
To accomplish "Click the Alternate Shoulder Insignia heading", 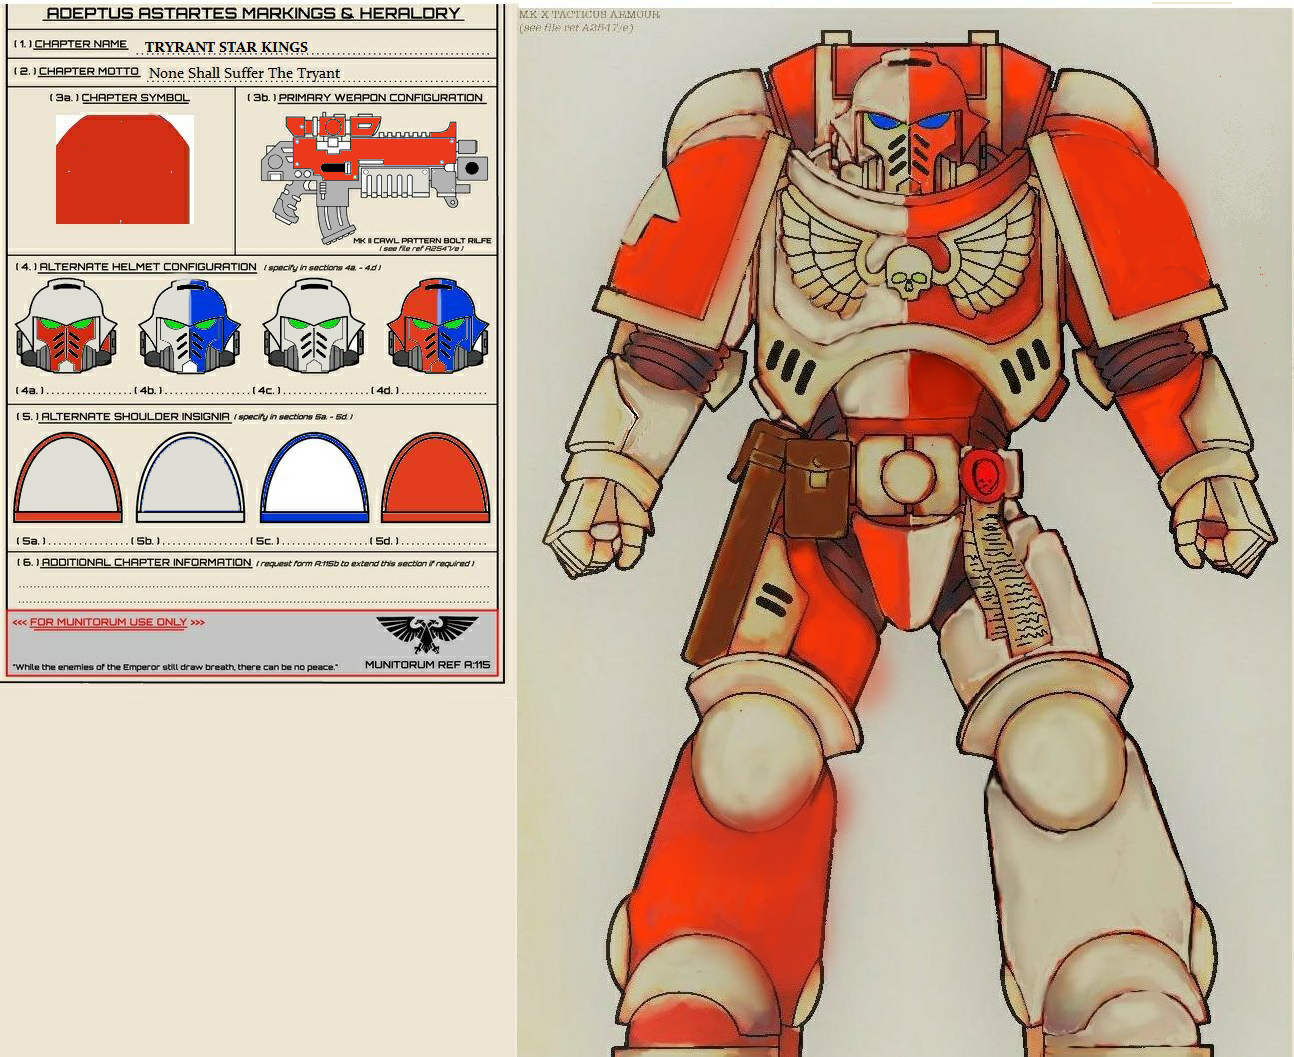I will click(x=135, y=417).
